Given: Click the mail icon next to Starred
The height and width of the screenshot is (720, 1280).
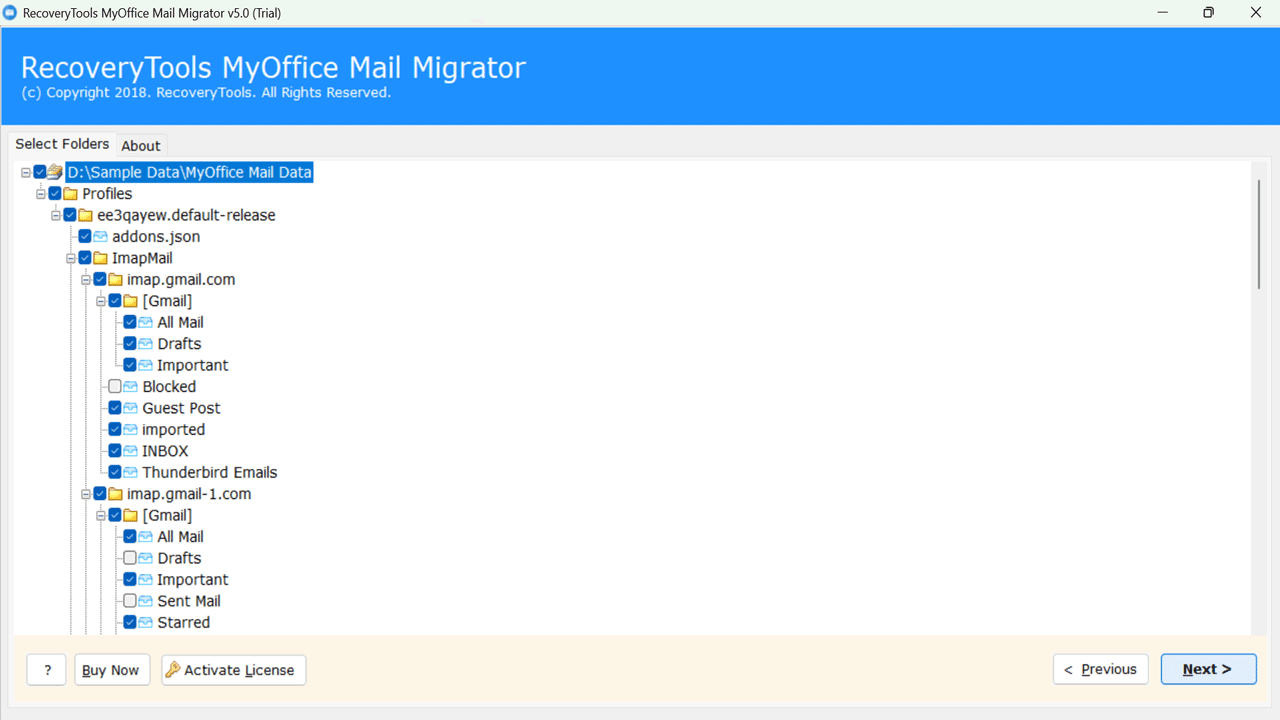Looking at the screenshot, I should tap(145, 622).
